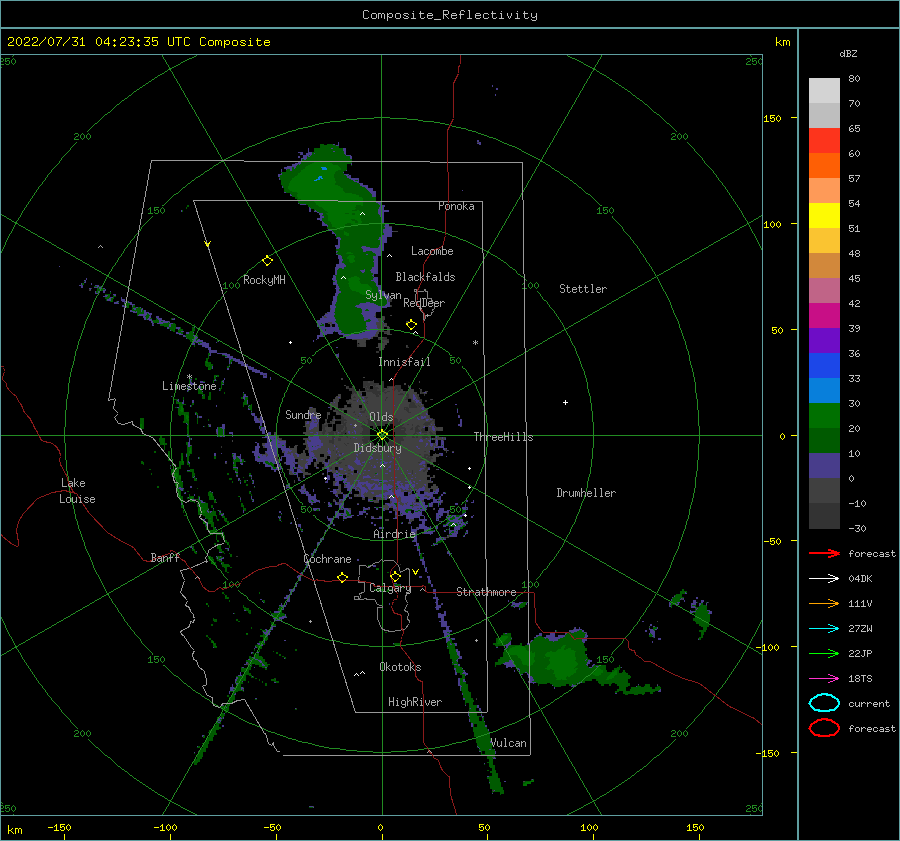Click yellow diamond marker below Cochrane
This screenshot has height=841, width=900.
pos(343,578)
